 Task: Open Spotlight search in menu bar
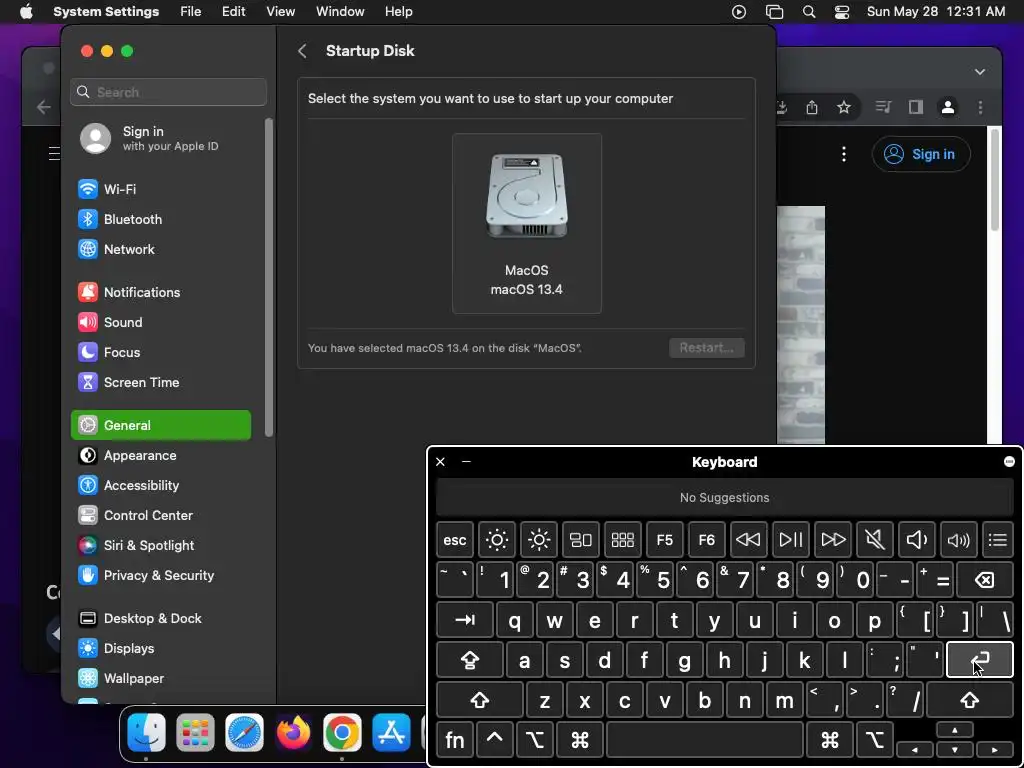pos(808,12)
